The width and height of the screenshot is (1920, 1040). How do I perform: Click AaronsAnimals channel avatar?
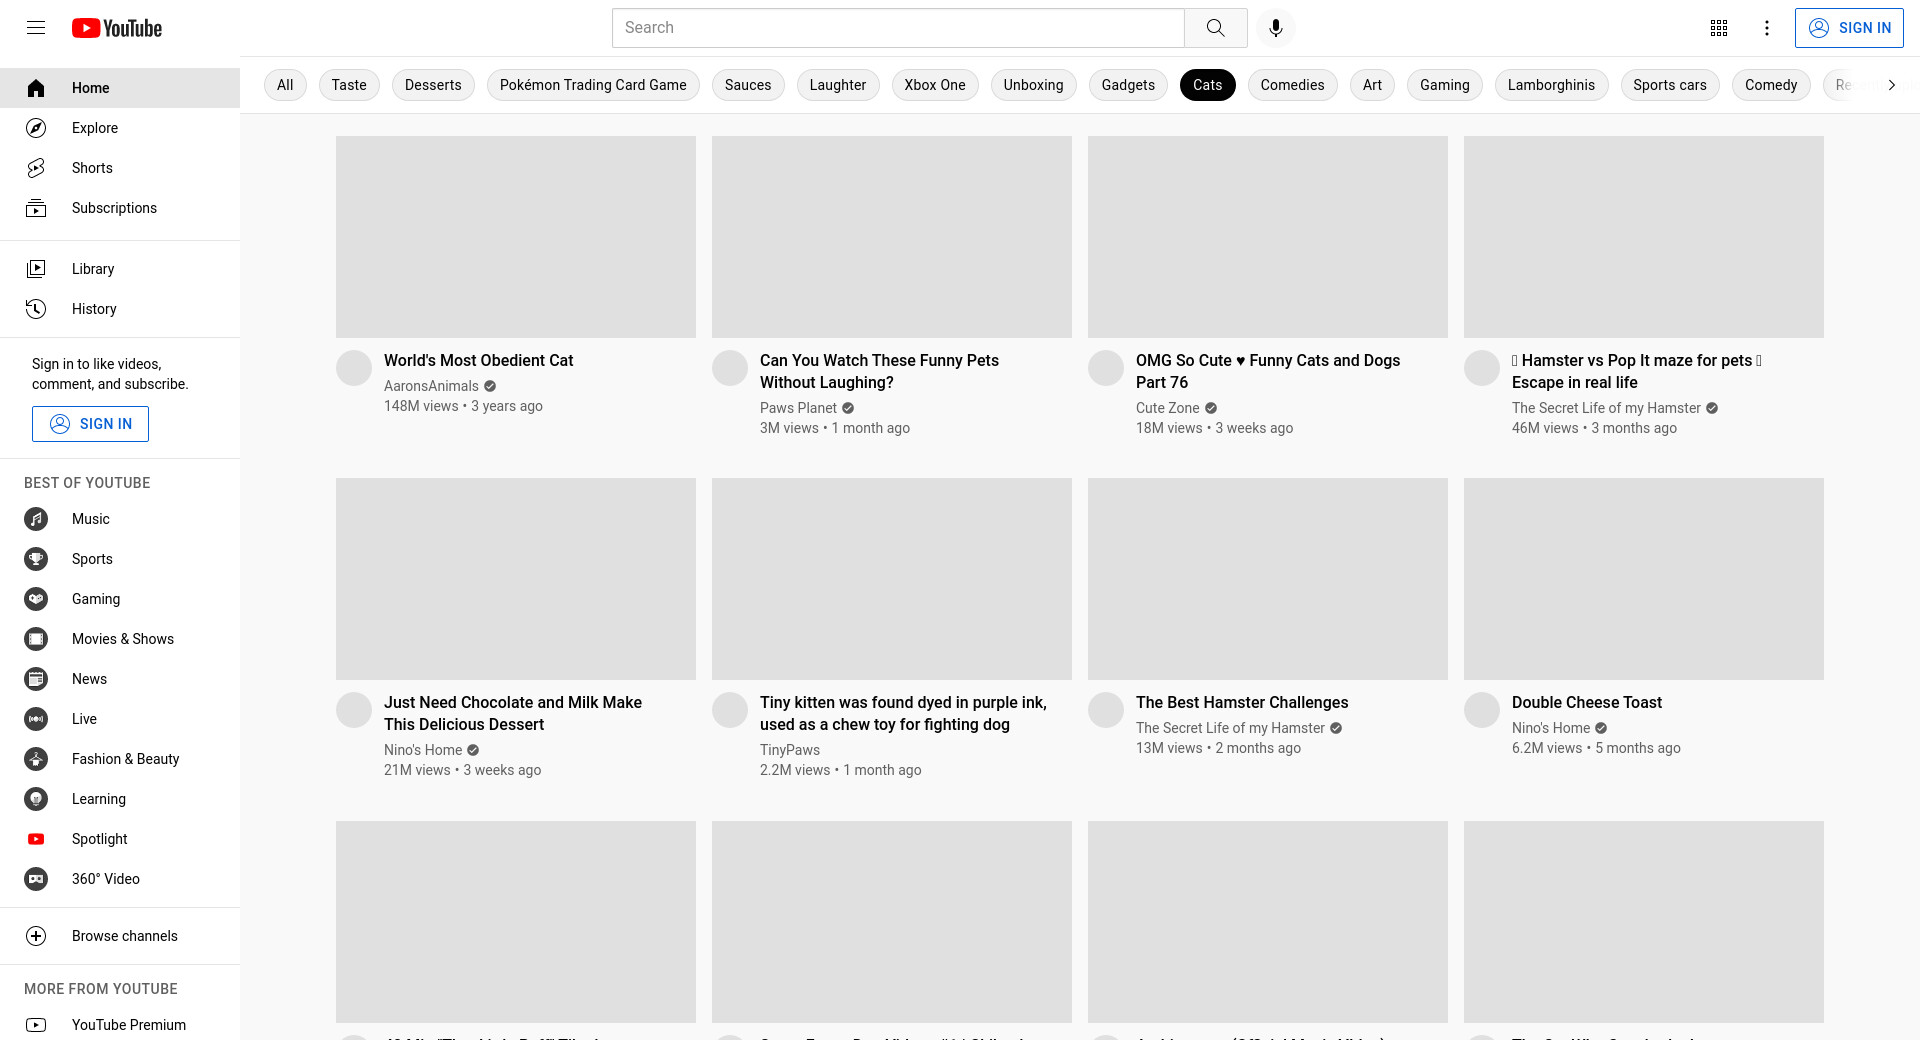(x=354, y=368)
